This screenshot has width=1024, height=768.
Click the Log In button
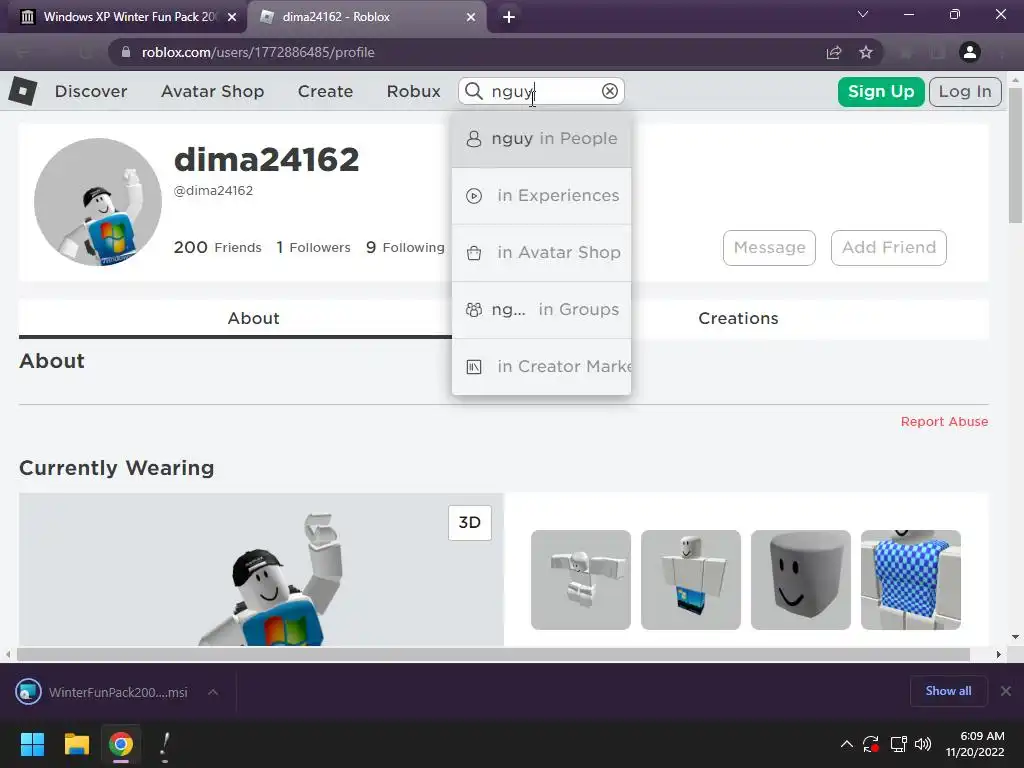click(965, 91)
